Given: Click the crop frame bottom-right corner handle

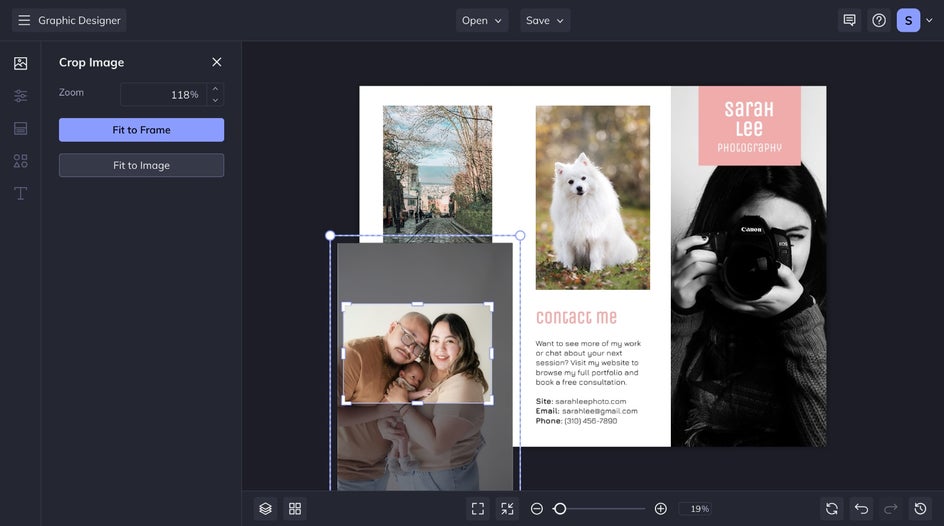Looking at the screenshot, I should click(x=489, y=401).
